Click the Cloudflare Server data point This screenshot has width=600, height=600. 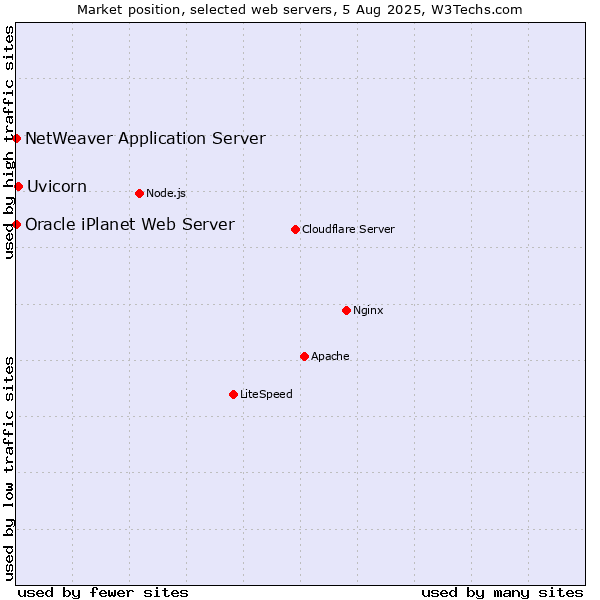coord(295,229)
